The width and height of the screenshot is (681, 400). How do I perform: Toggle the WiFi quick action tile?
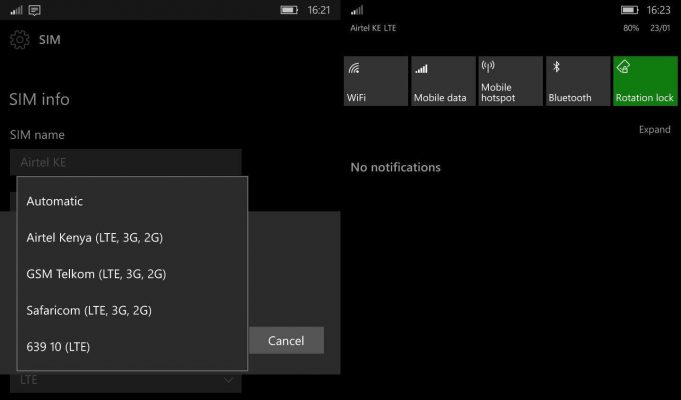pos(376,81)
